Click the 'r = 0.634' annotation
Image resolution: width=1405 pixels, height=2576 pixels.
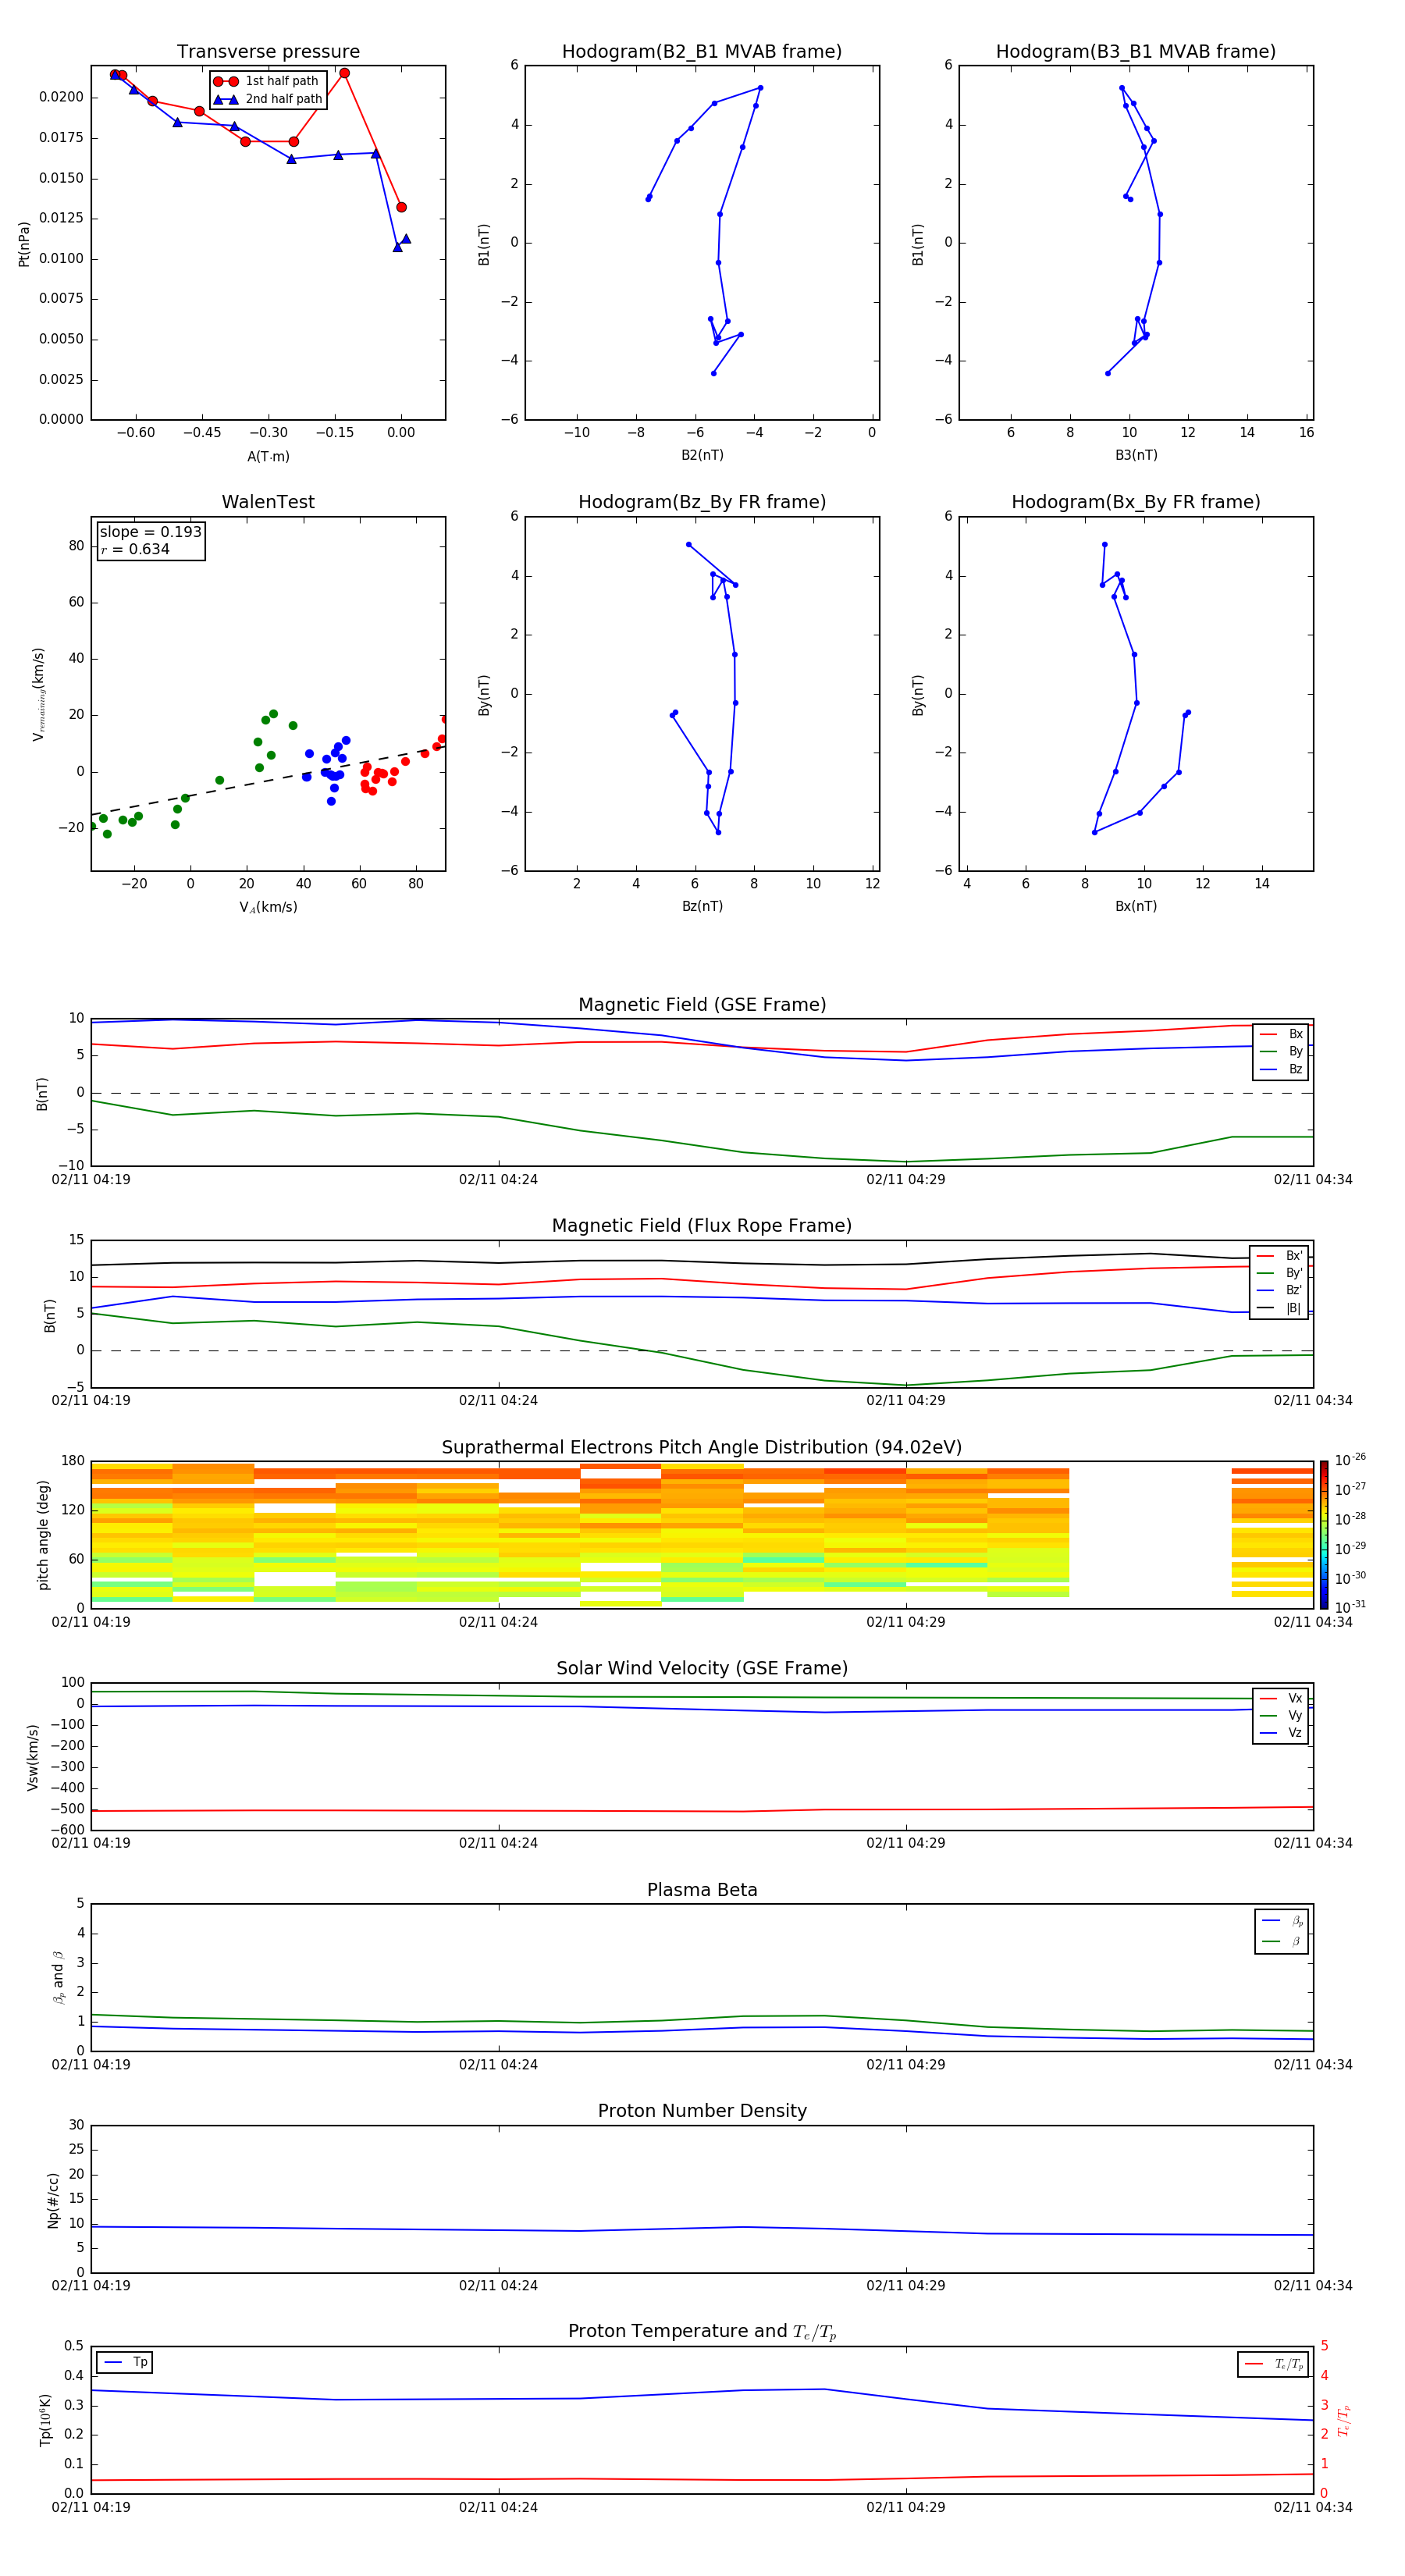(x=135, y=549)
